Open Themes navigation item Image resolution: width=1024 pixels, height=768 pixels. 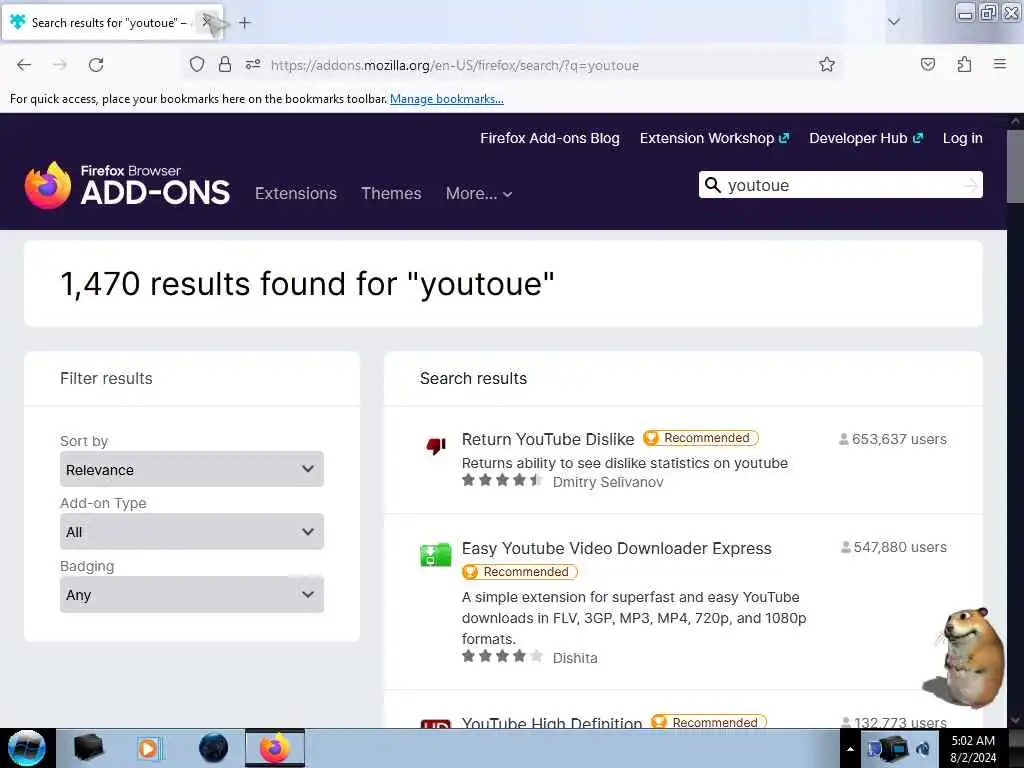pyautogui.click(x=391, y=193)
